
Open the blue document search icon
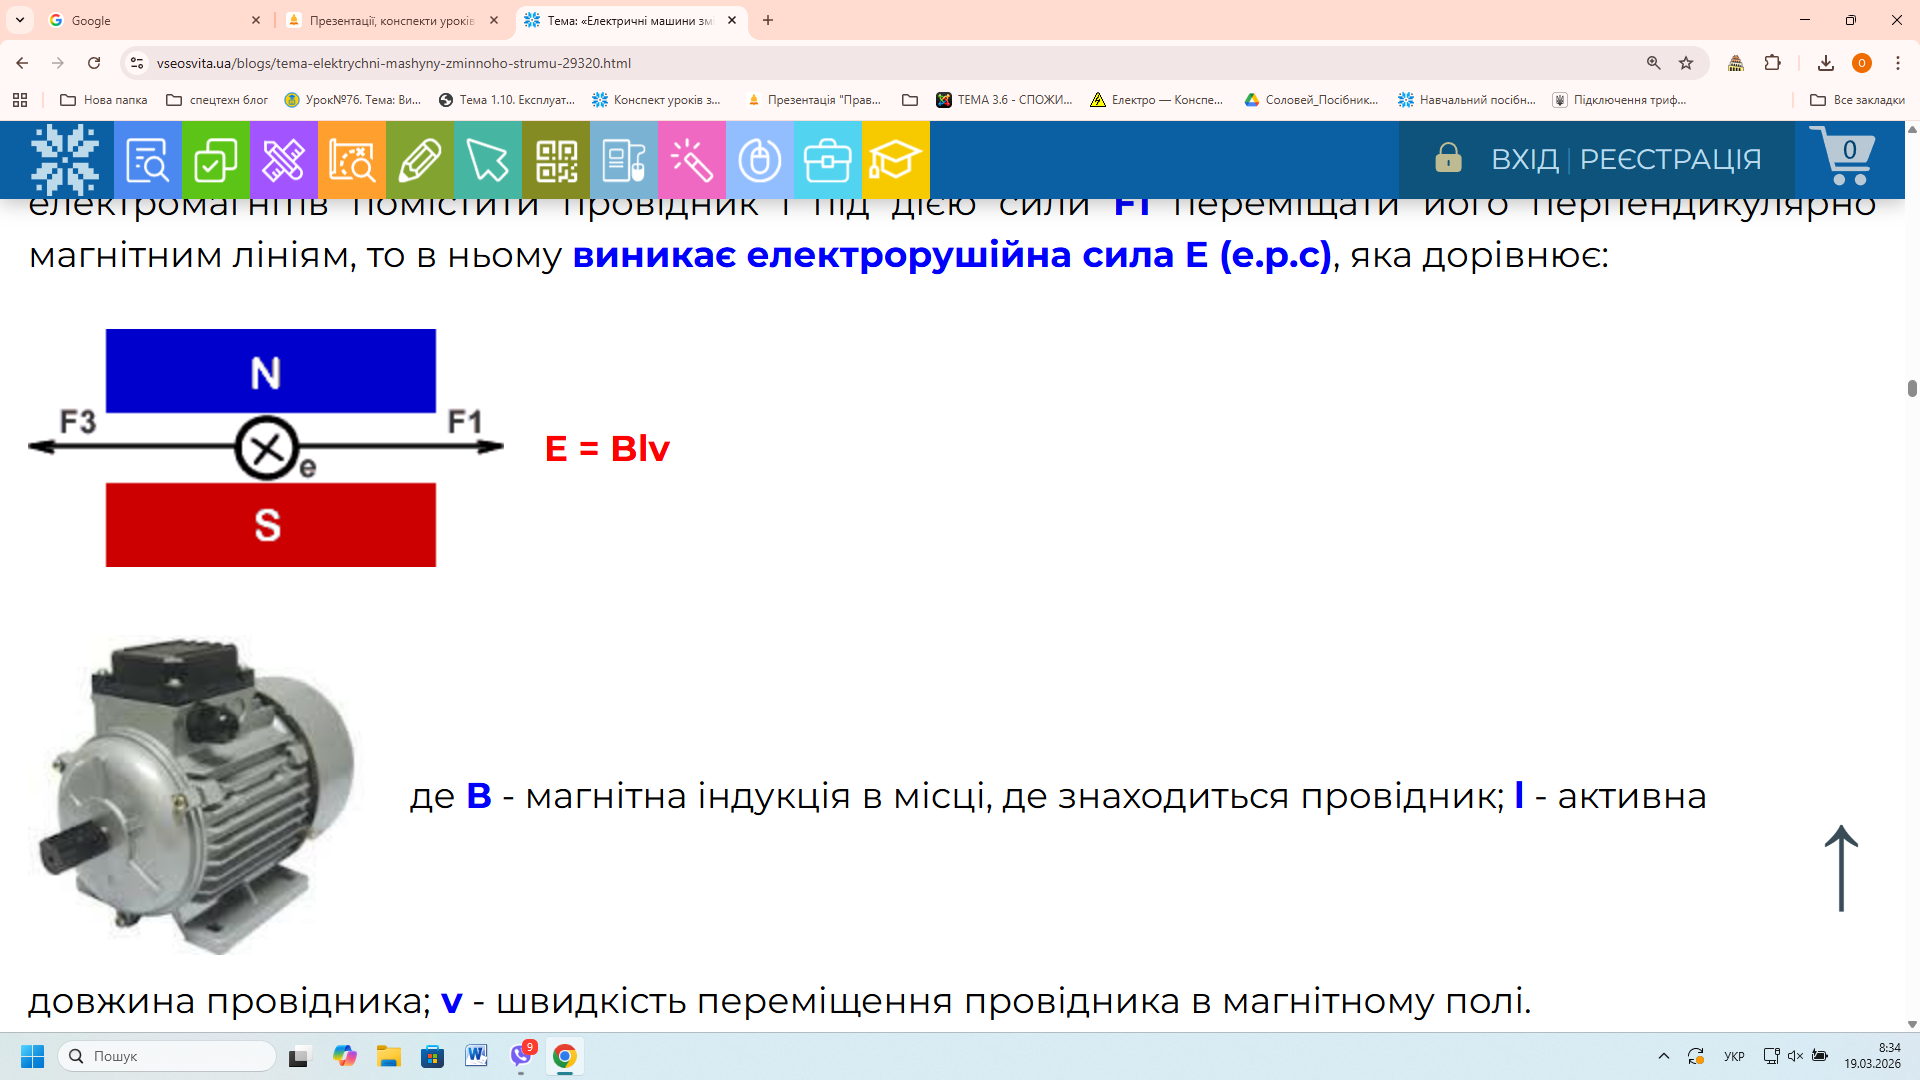147,160
